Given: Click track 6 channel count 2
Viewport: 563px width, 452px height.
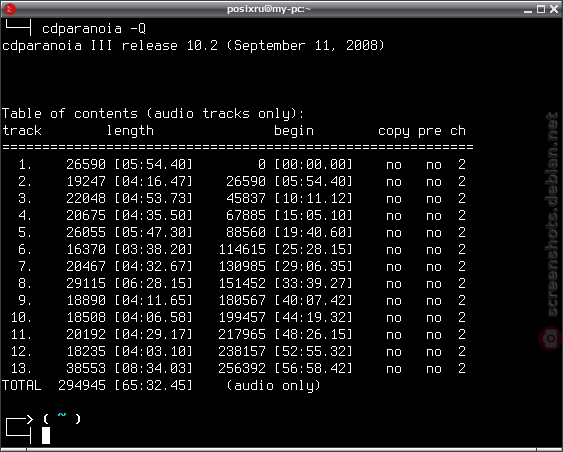Looking at the screenshot, I should coord(462,249).
